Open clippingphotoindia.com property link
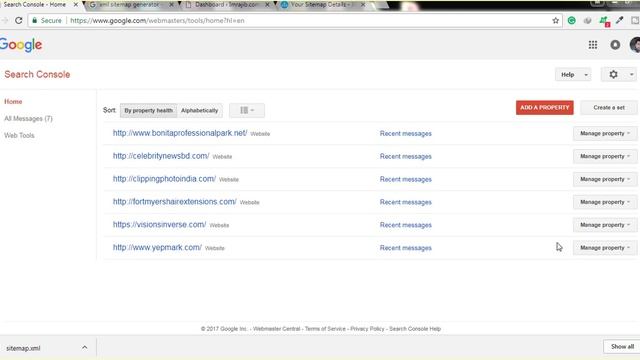The height and width of the screenshot is (360, 640). tap(164, 179)
